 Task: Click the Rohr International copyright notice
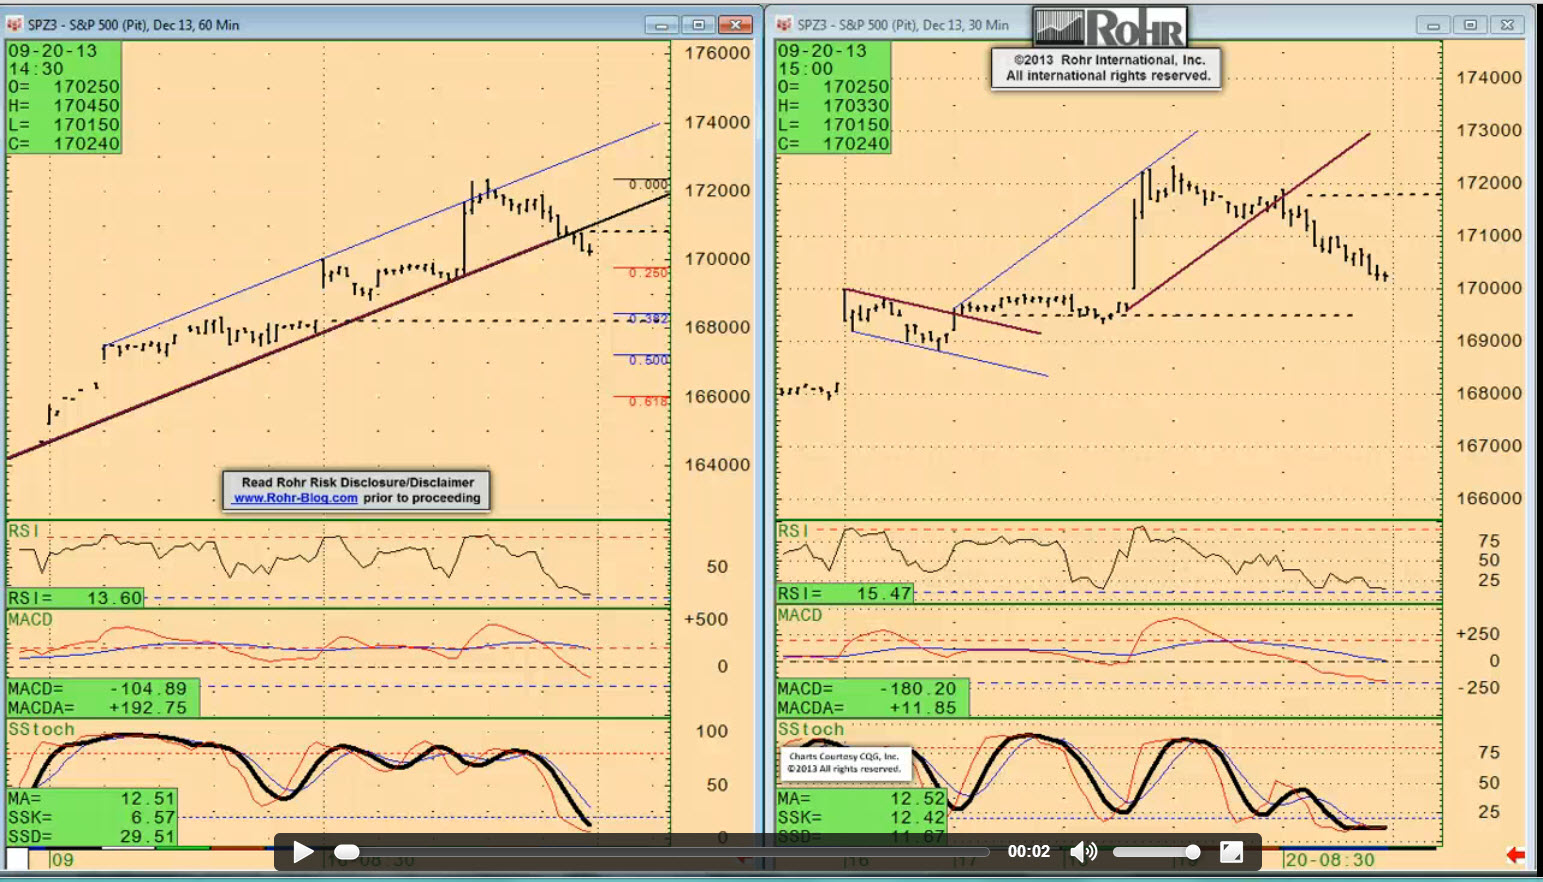(1107, 68)
